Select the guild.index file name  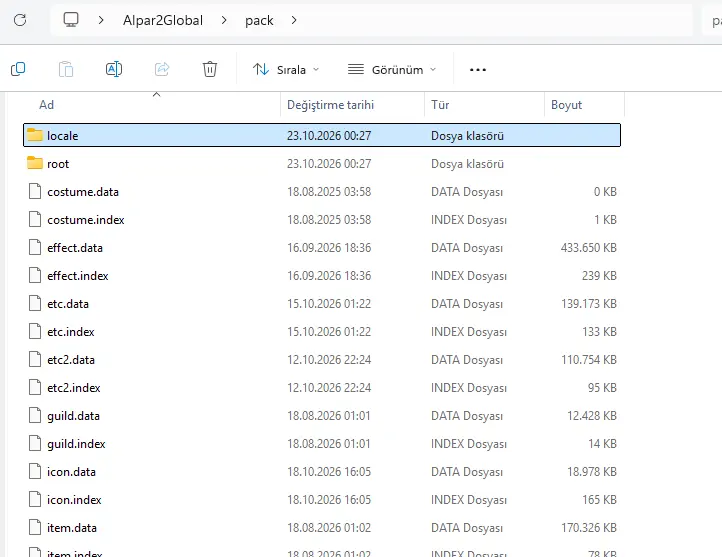click(76, 444)
